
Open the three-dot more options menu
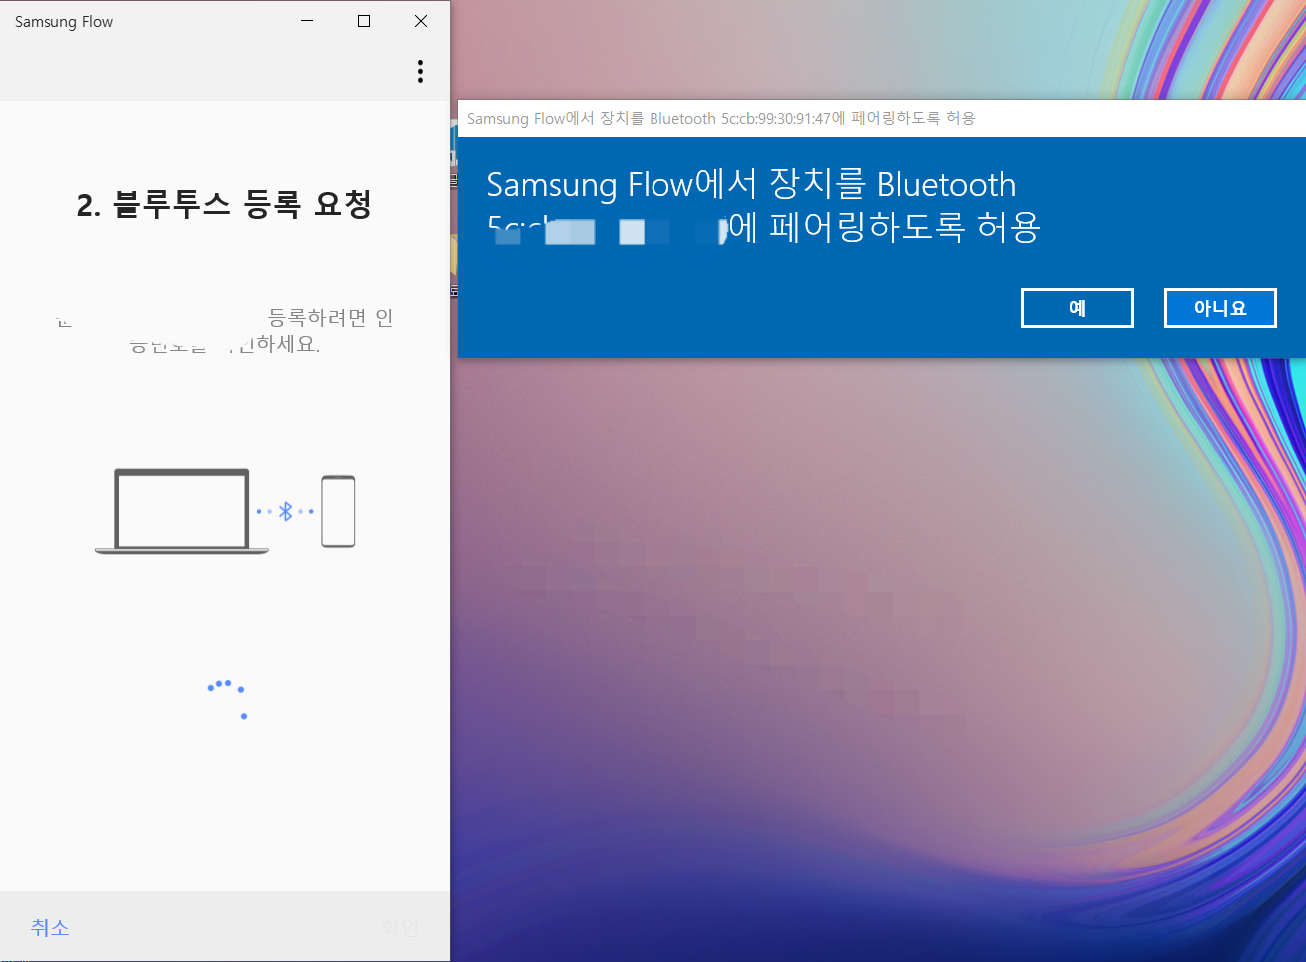tap(420, 71)
